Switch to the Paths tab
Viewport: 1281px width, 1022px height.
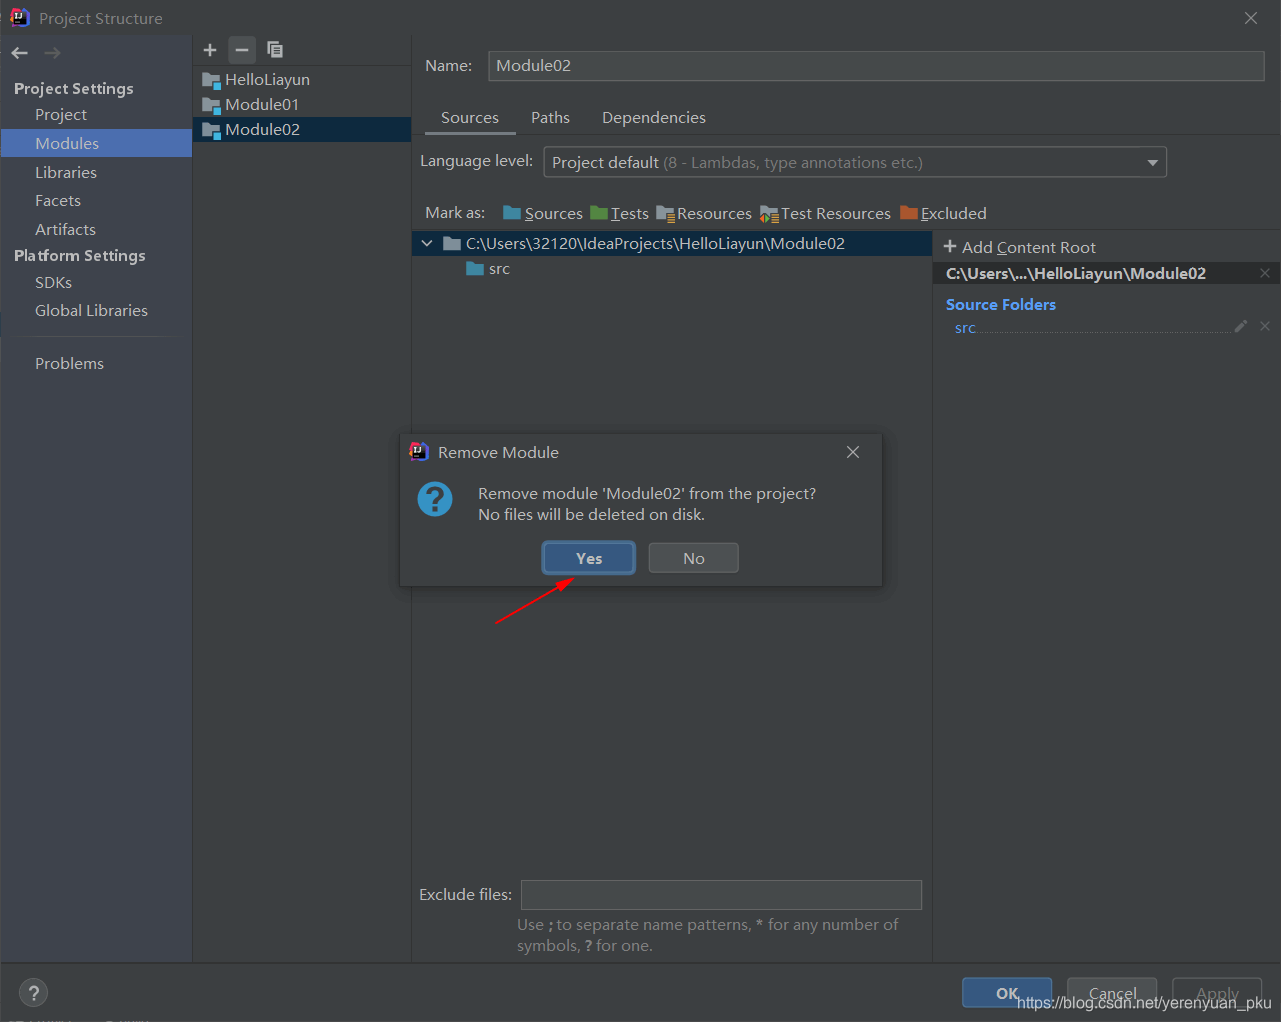point(550,117)
